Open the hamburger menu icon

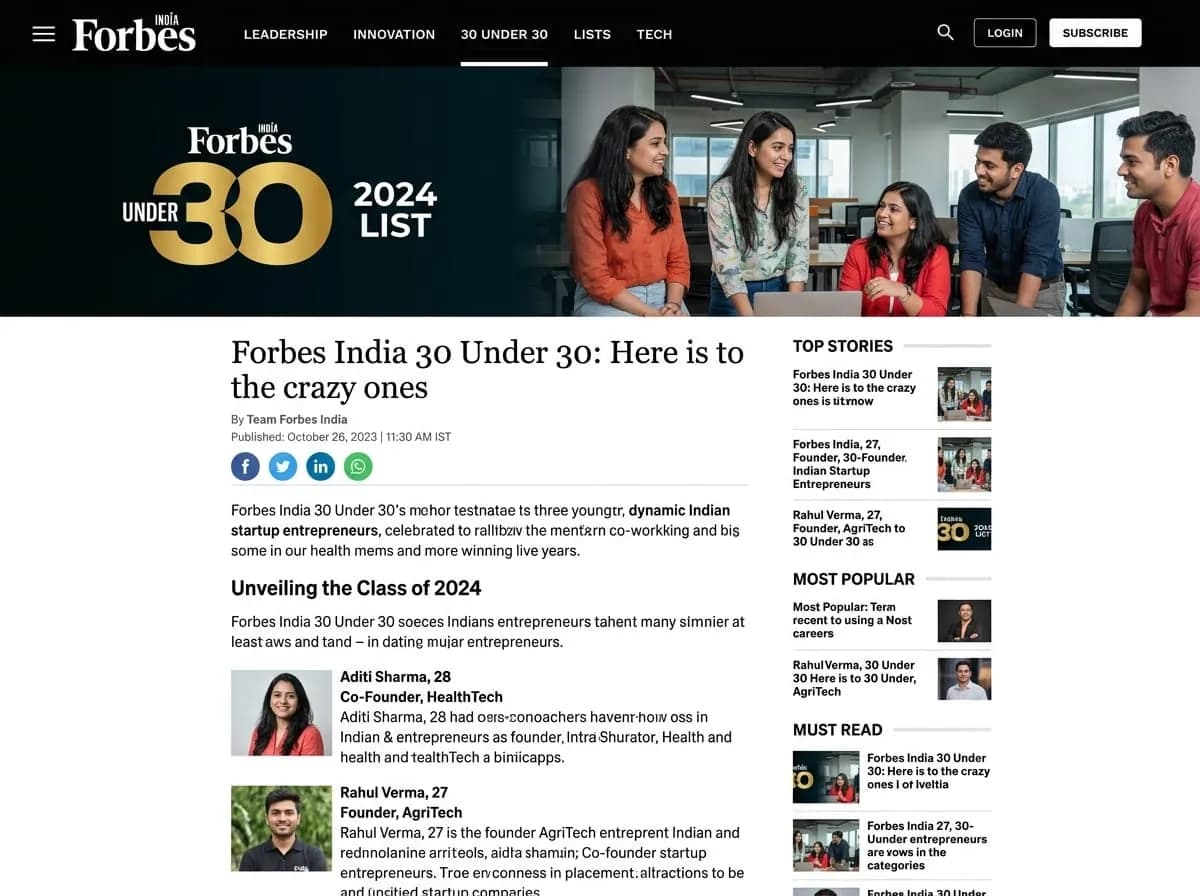(43, 34)
